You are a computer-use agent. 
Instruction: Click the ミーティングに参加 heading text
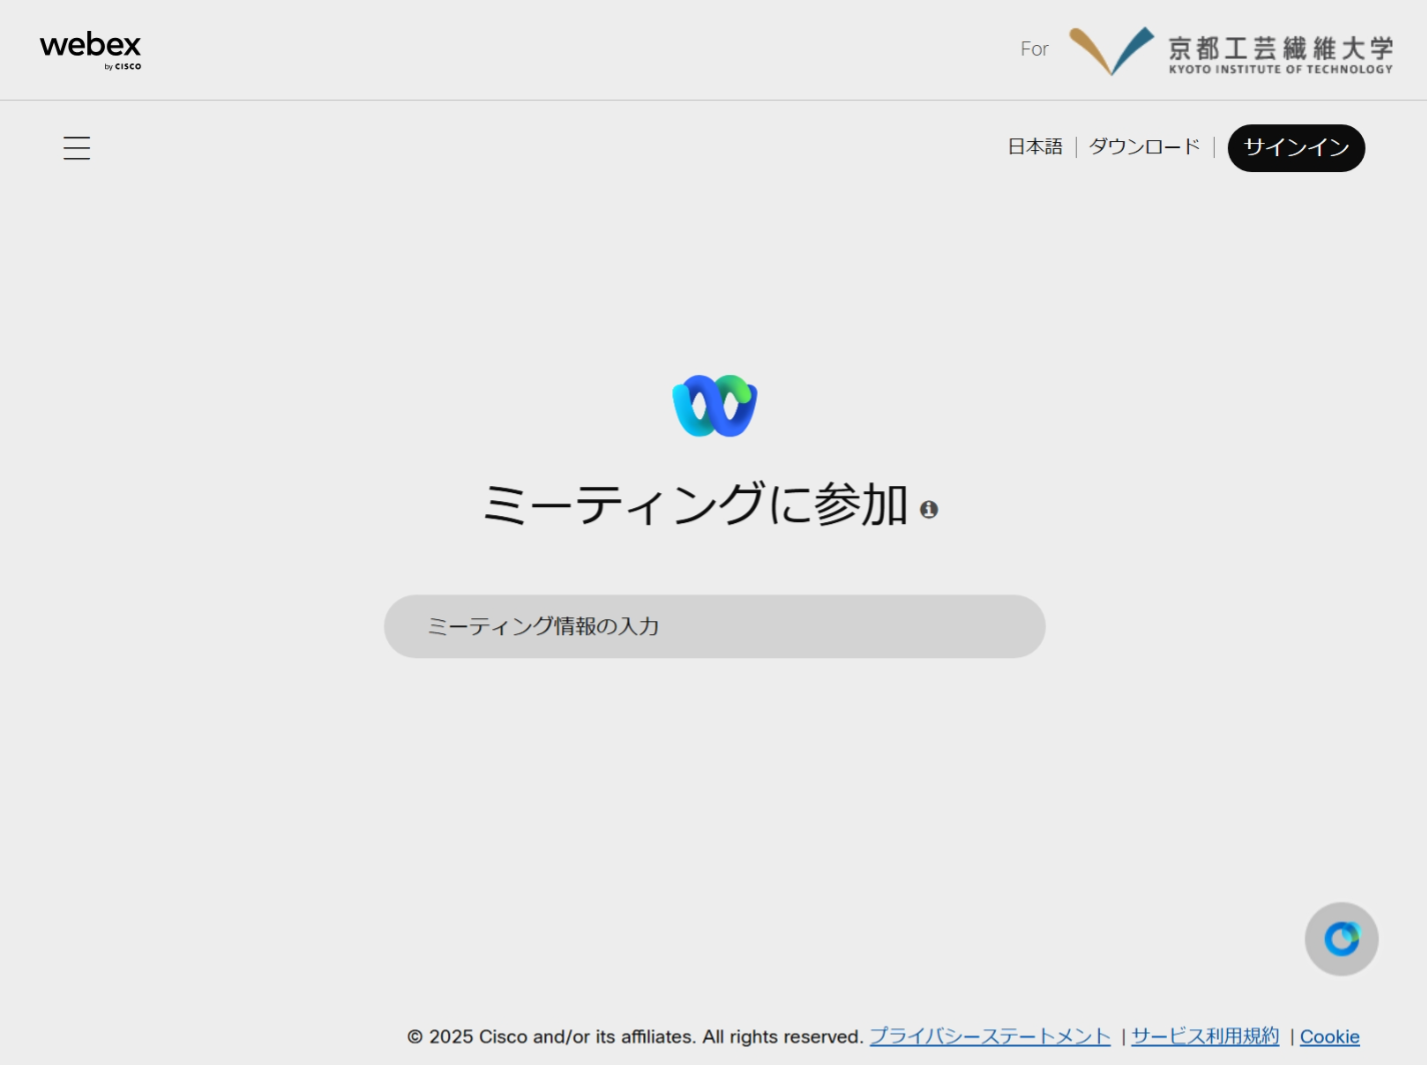click(x=695, y=503)
